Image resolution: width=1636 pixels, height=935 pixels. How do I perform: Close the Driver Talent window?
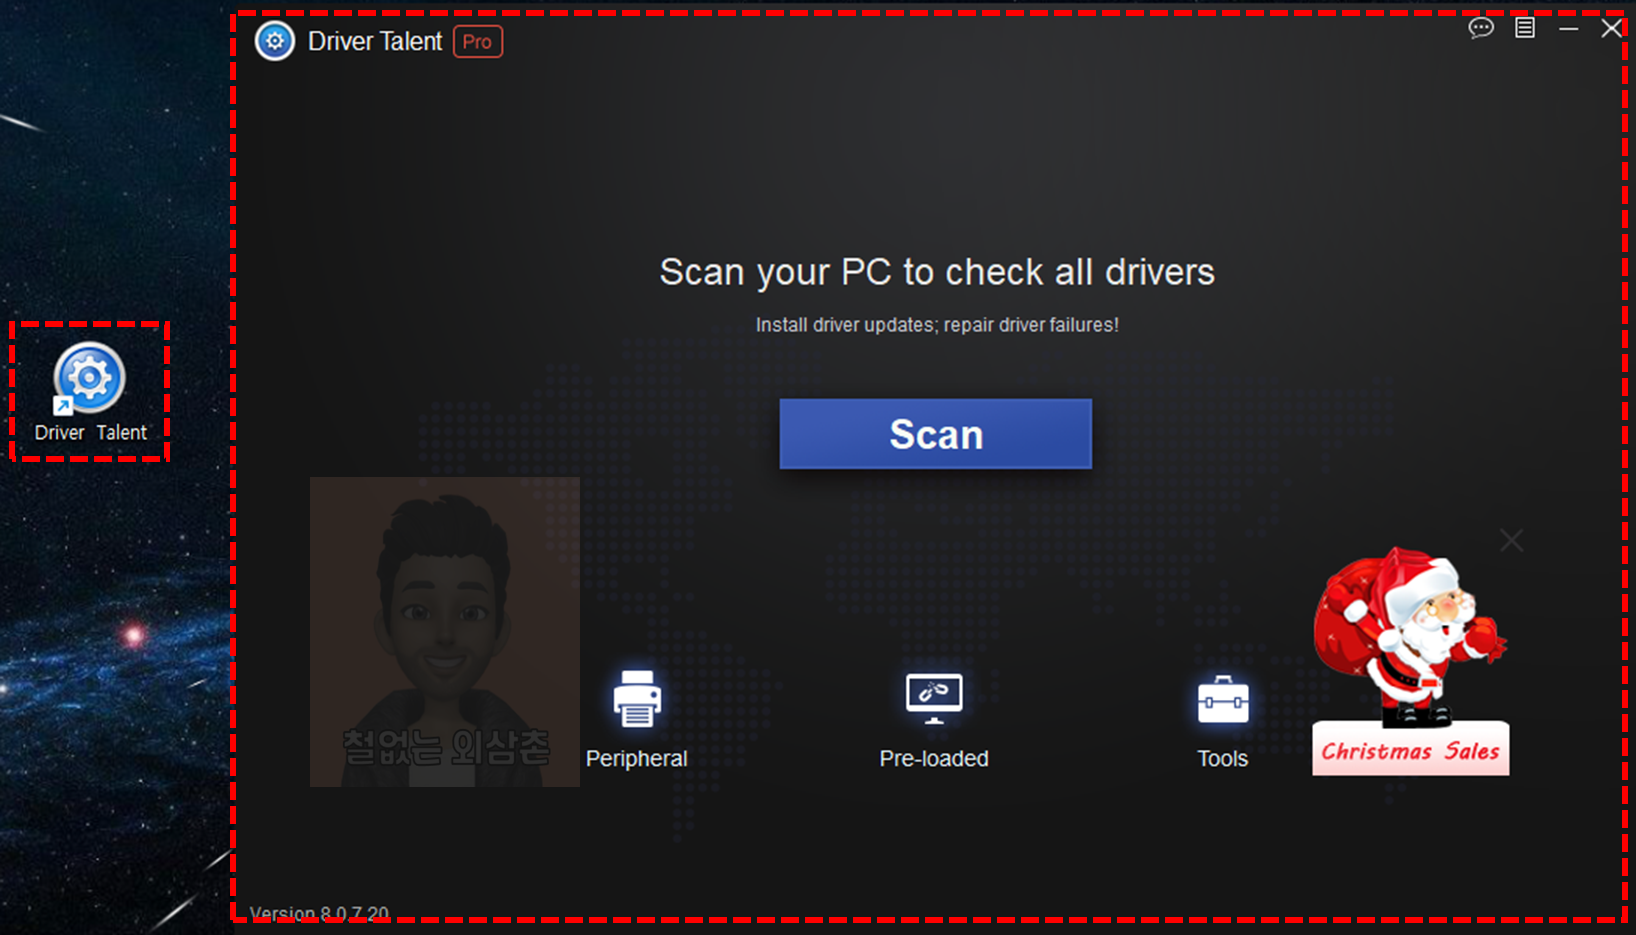[x=1611, y=28]
